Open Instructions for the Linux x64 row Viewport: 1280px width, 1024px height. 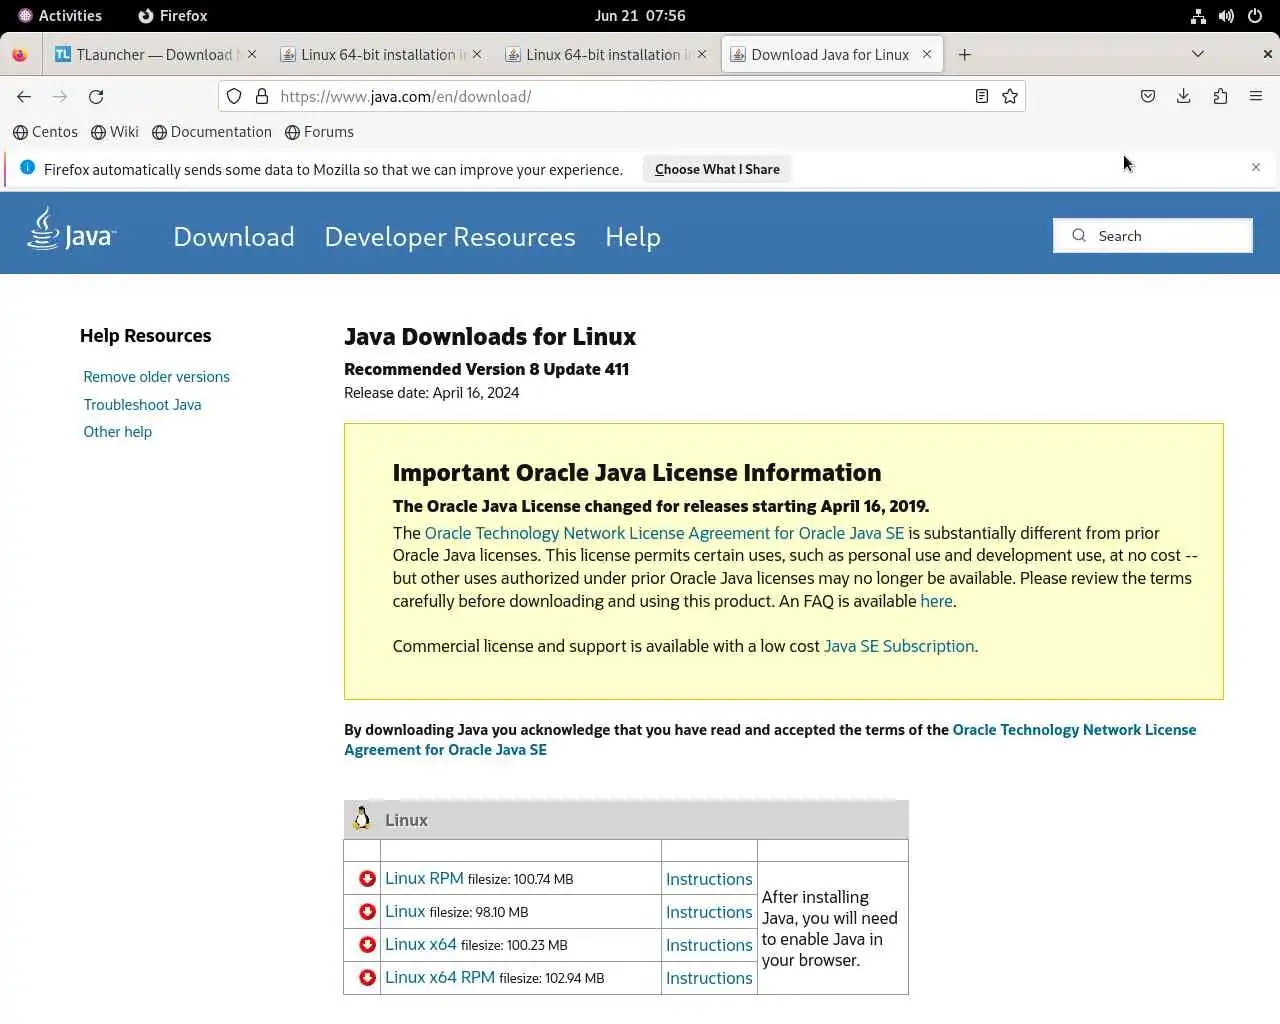709,945
